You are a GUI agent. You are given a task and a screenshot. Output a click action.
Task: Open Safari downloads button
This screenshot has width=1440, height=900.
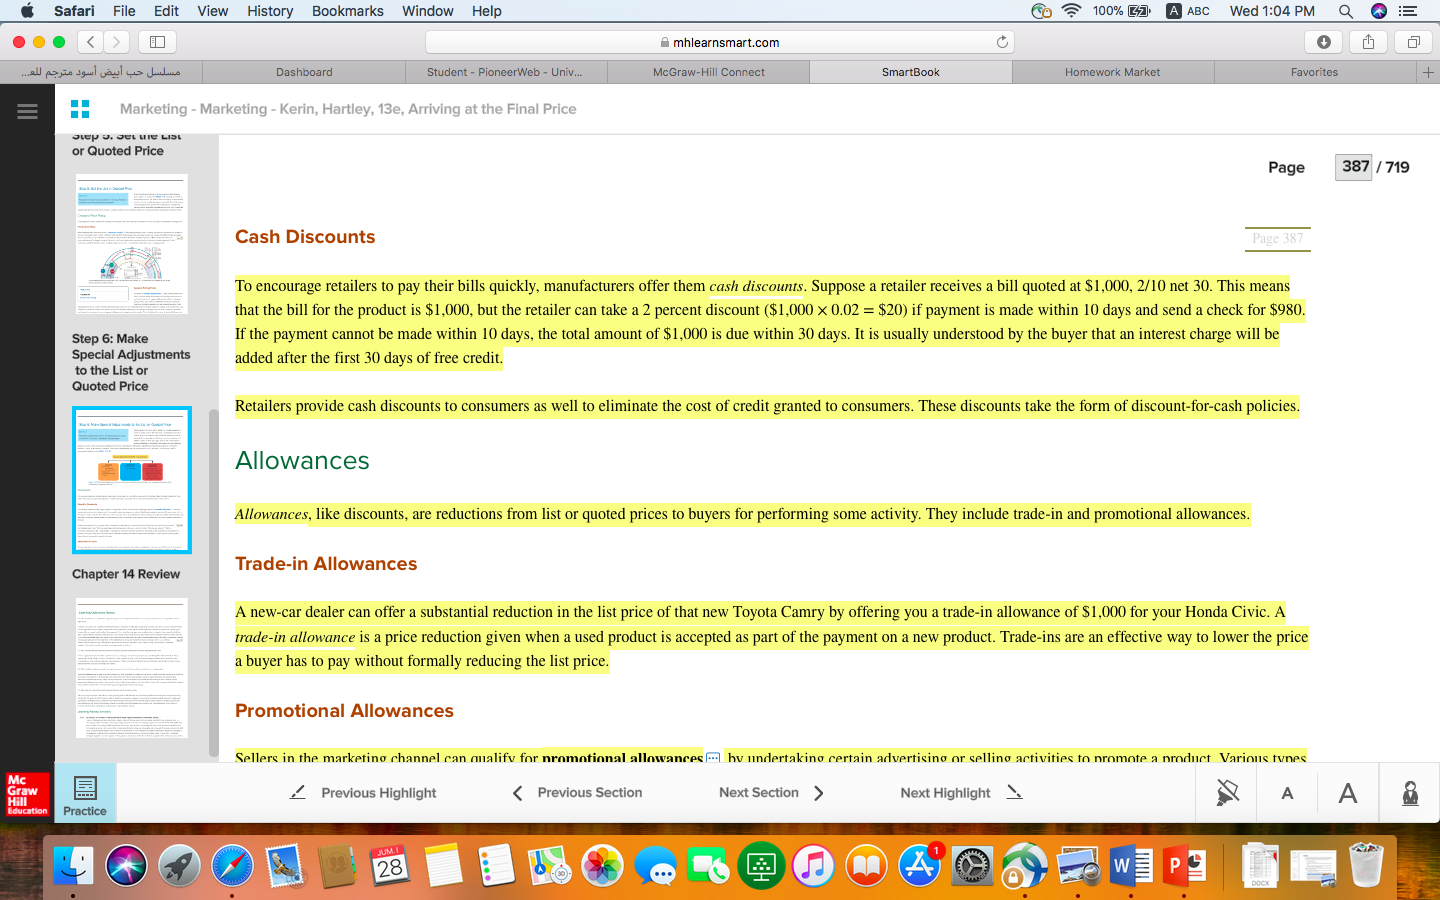point(1324,42)
